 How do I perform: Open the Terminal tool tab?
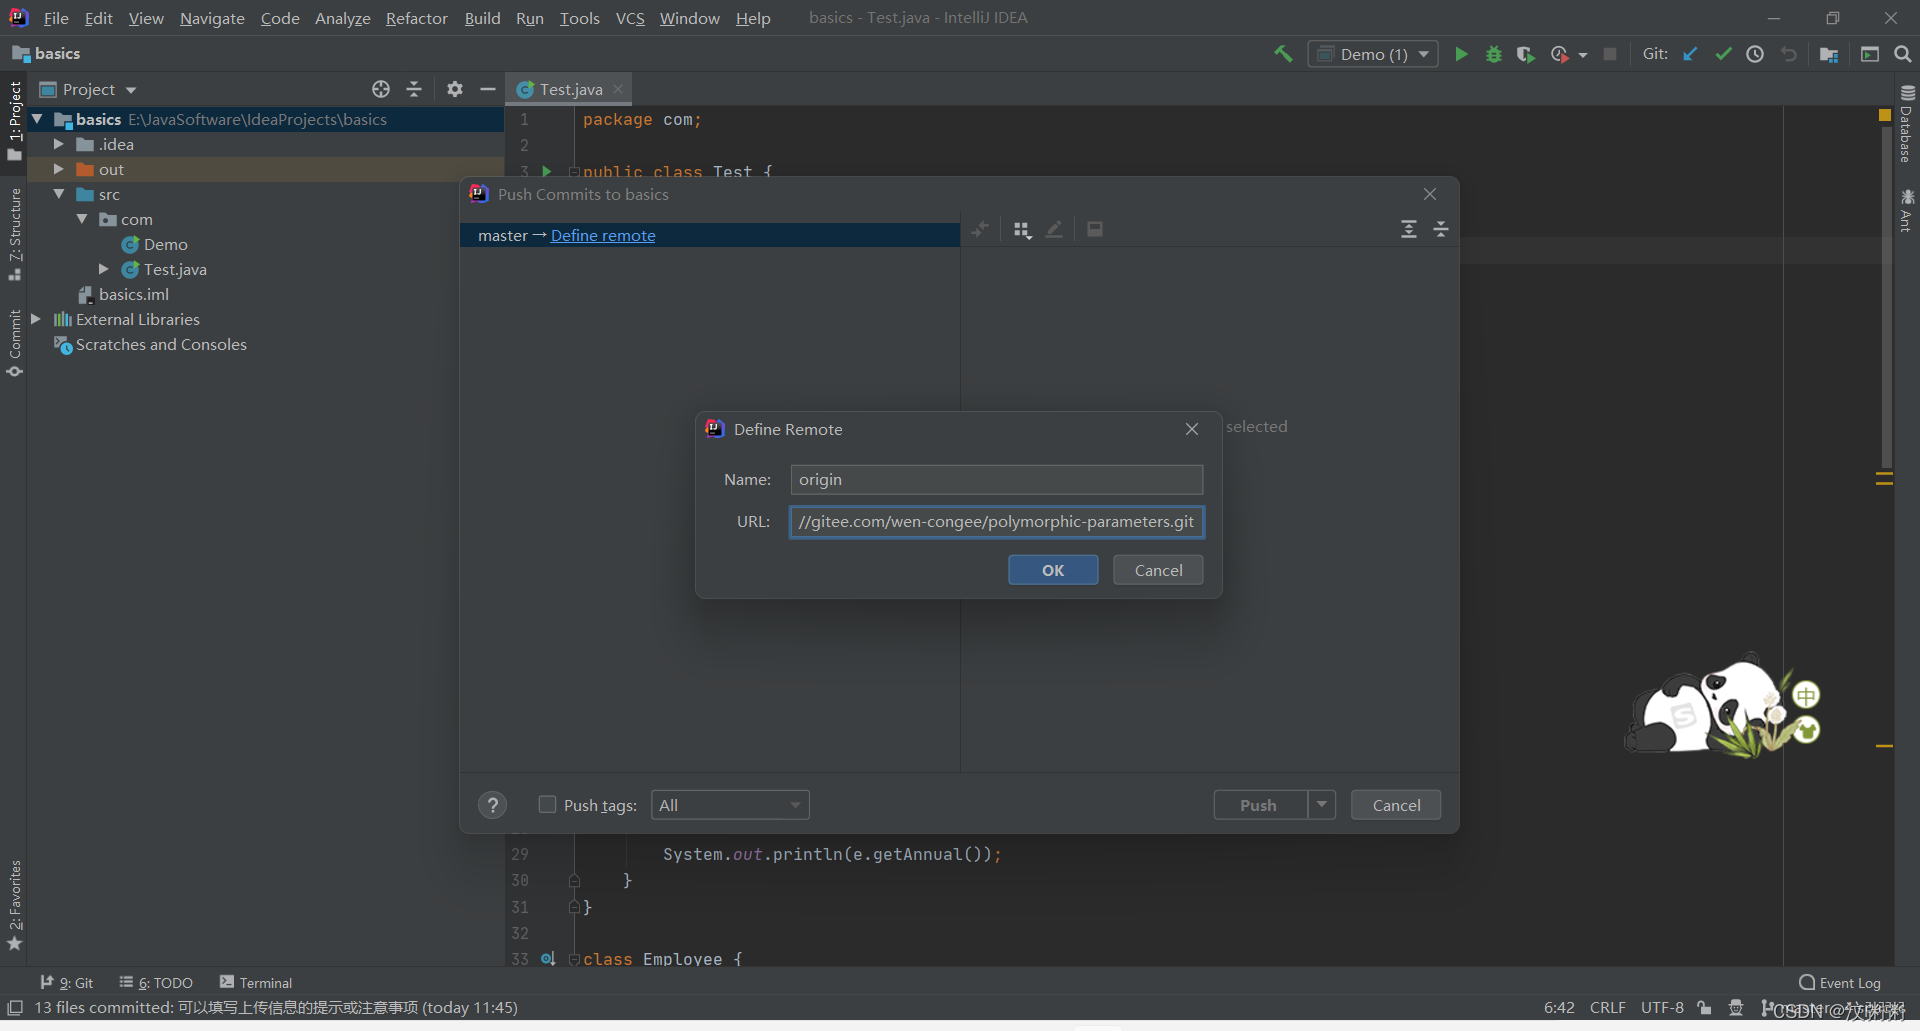256,983
